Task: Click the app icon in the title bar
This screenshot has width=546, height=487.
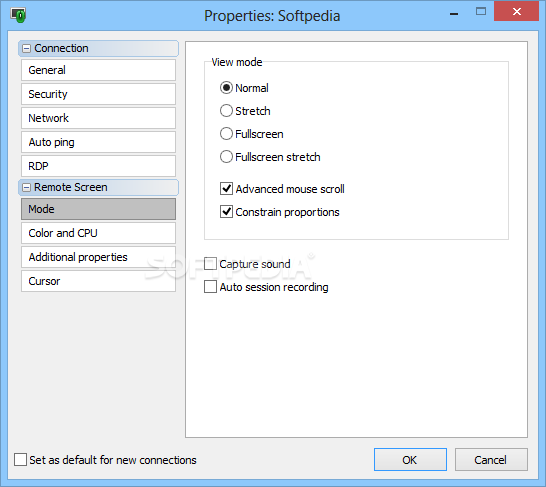Action: [18, 16]
